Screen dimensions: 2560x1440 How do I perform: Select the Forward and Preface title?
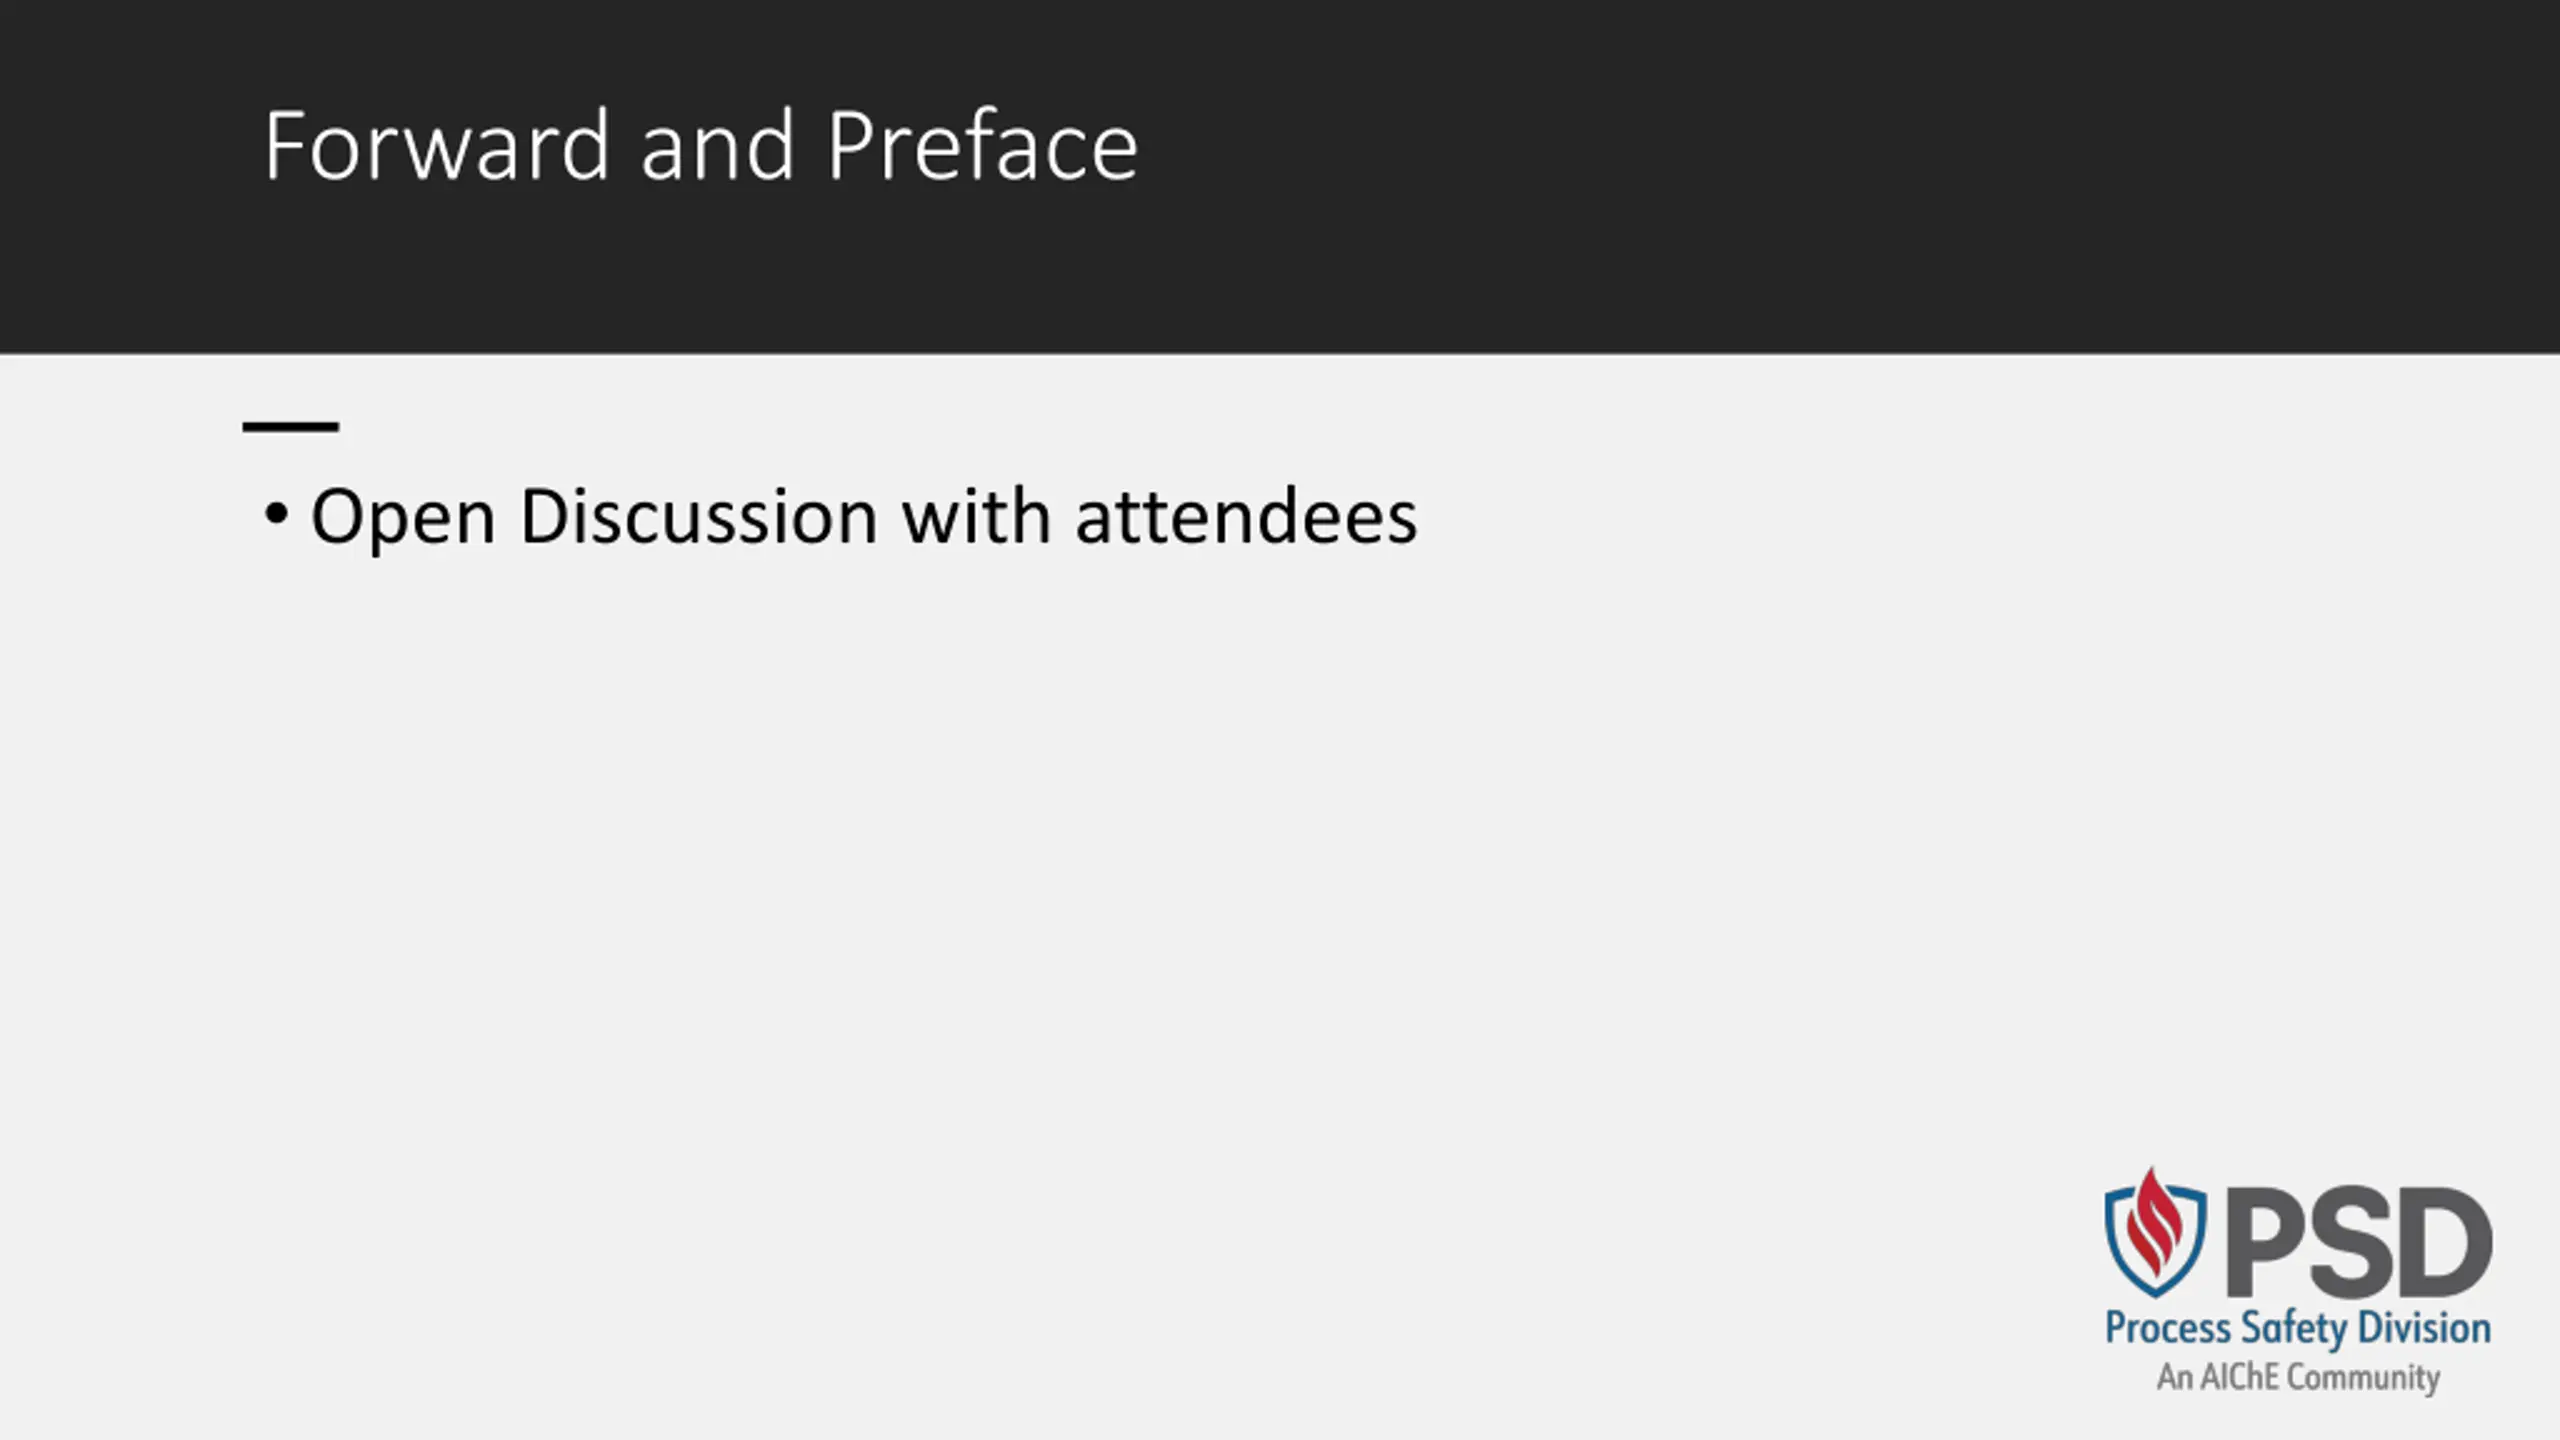tap(701, 146)
